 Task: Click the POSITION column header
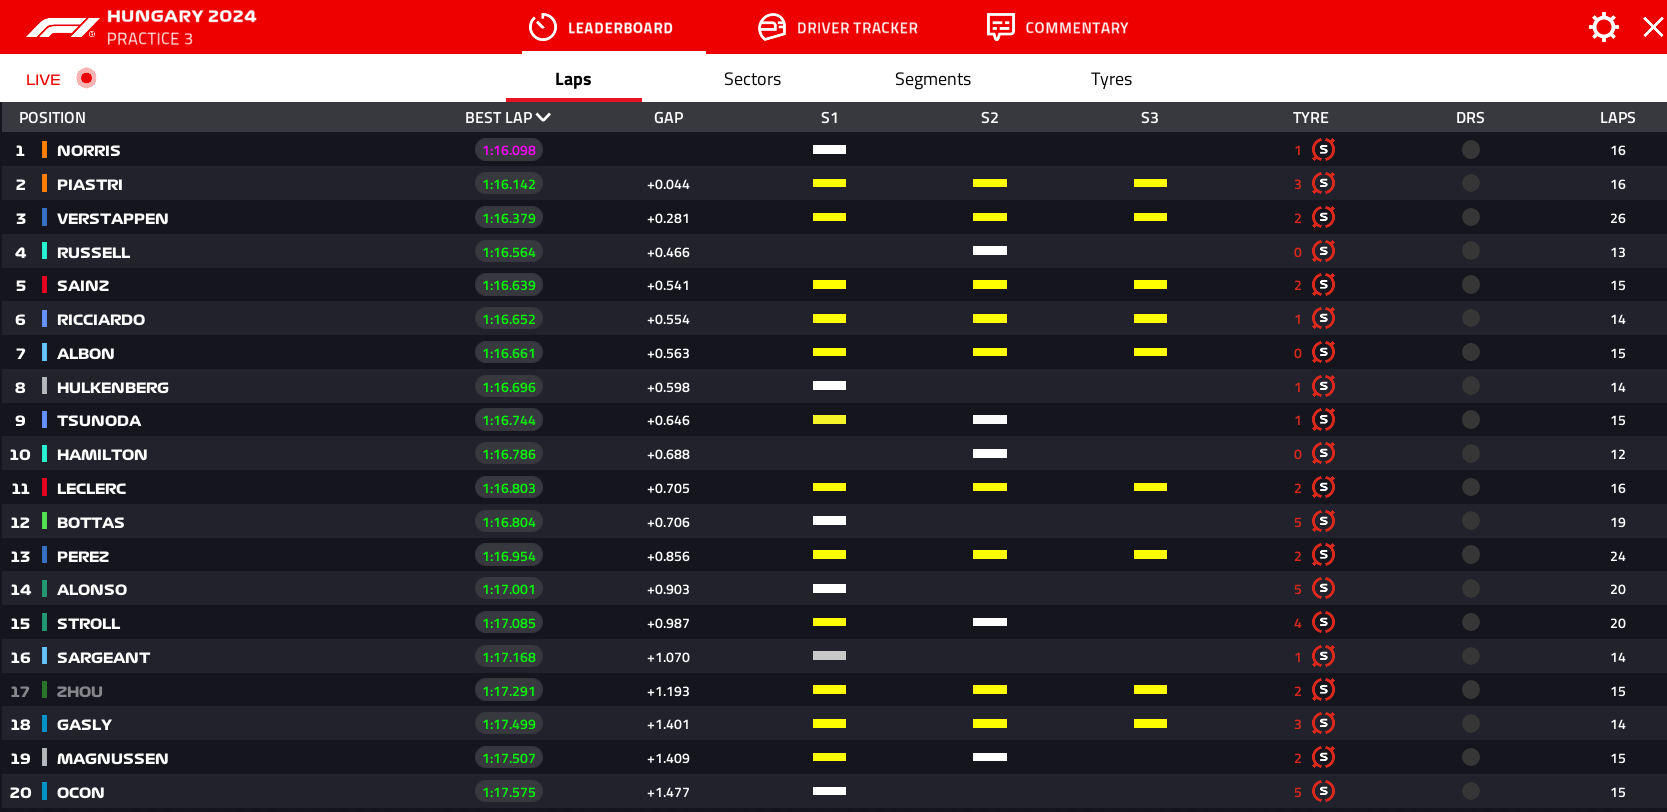52,117
